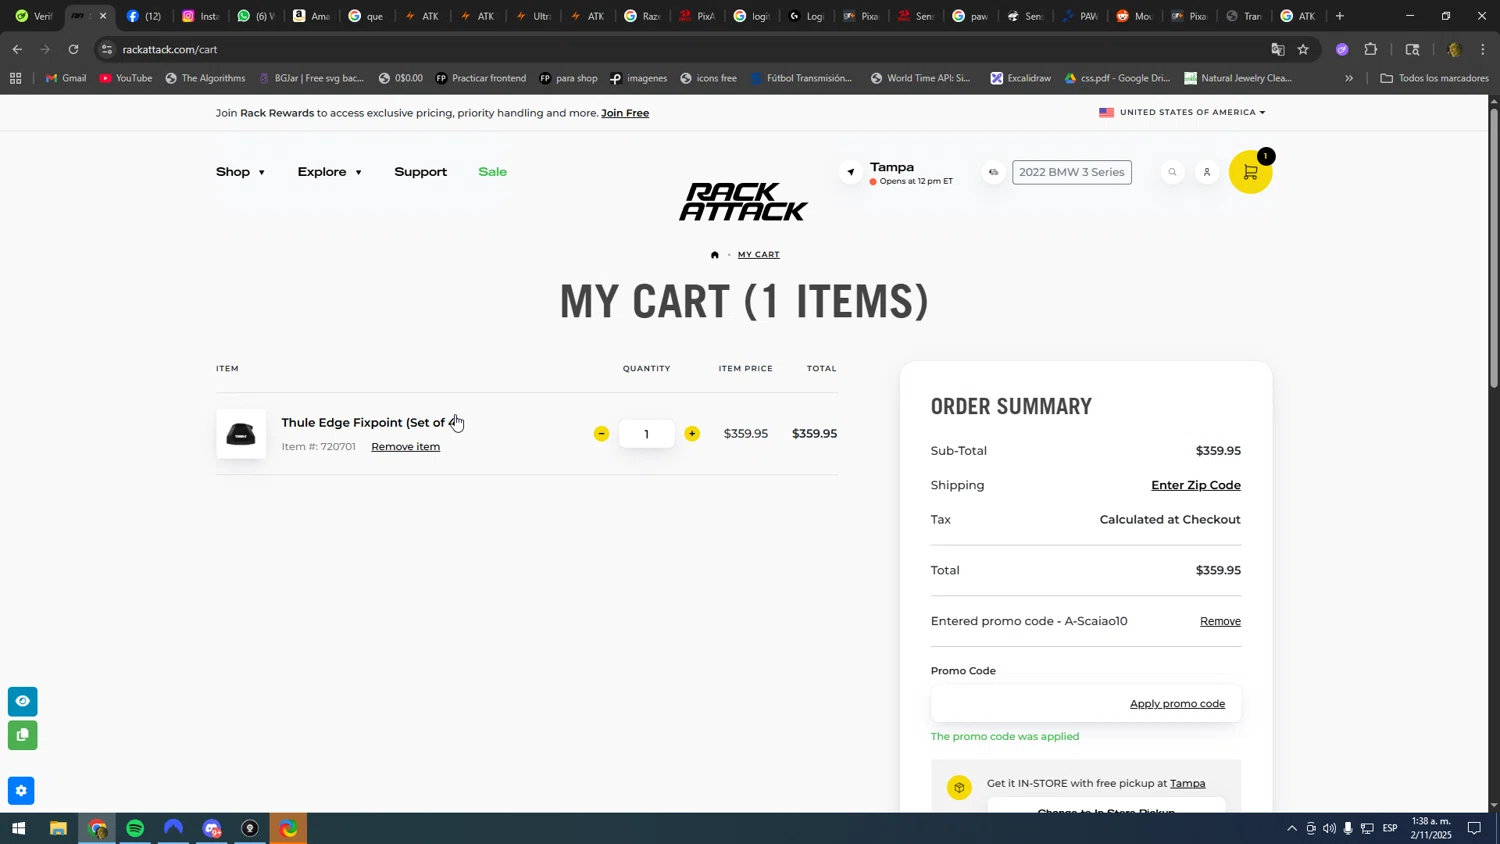
Task: Click the volume icon in system tray
Action: (x=1329, y=829)
